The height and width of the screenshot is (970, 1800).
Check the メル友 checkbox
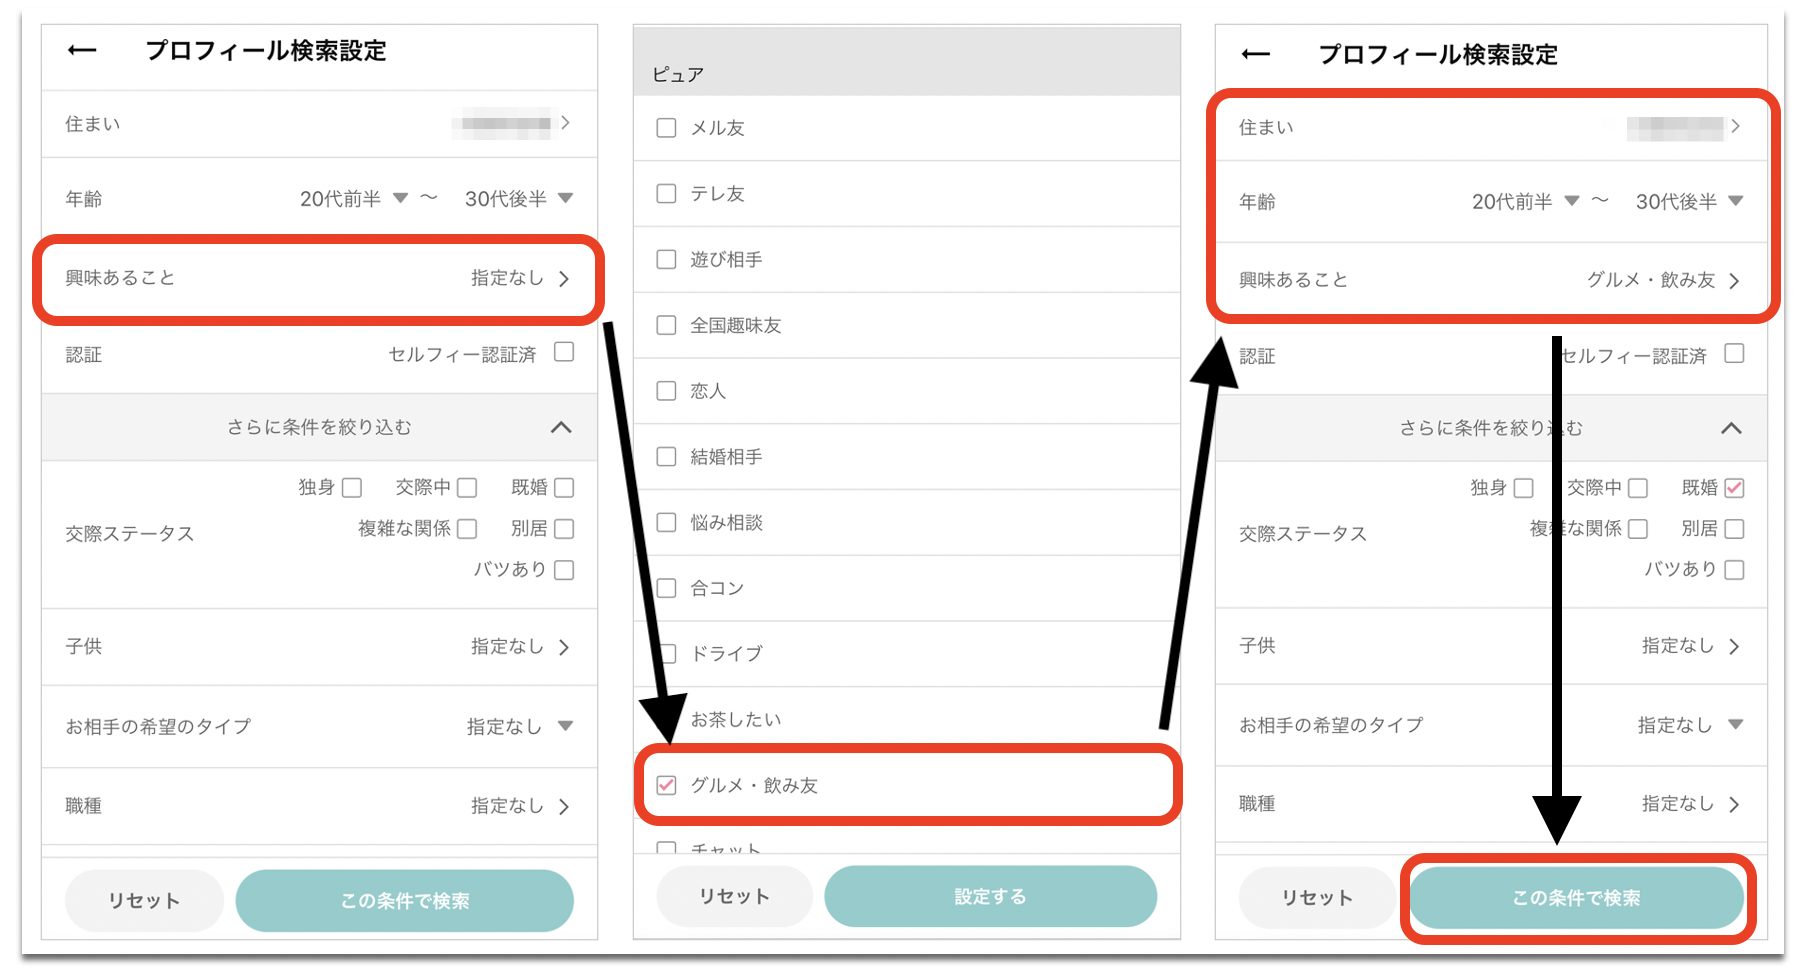(x=666, y=128)
